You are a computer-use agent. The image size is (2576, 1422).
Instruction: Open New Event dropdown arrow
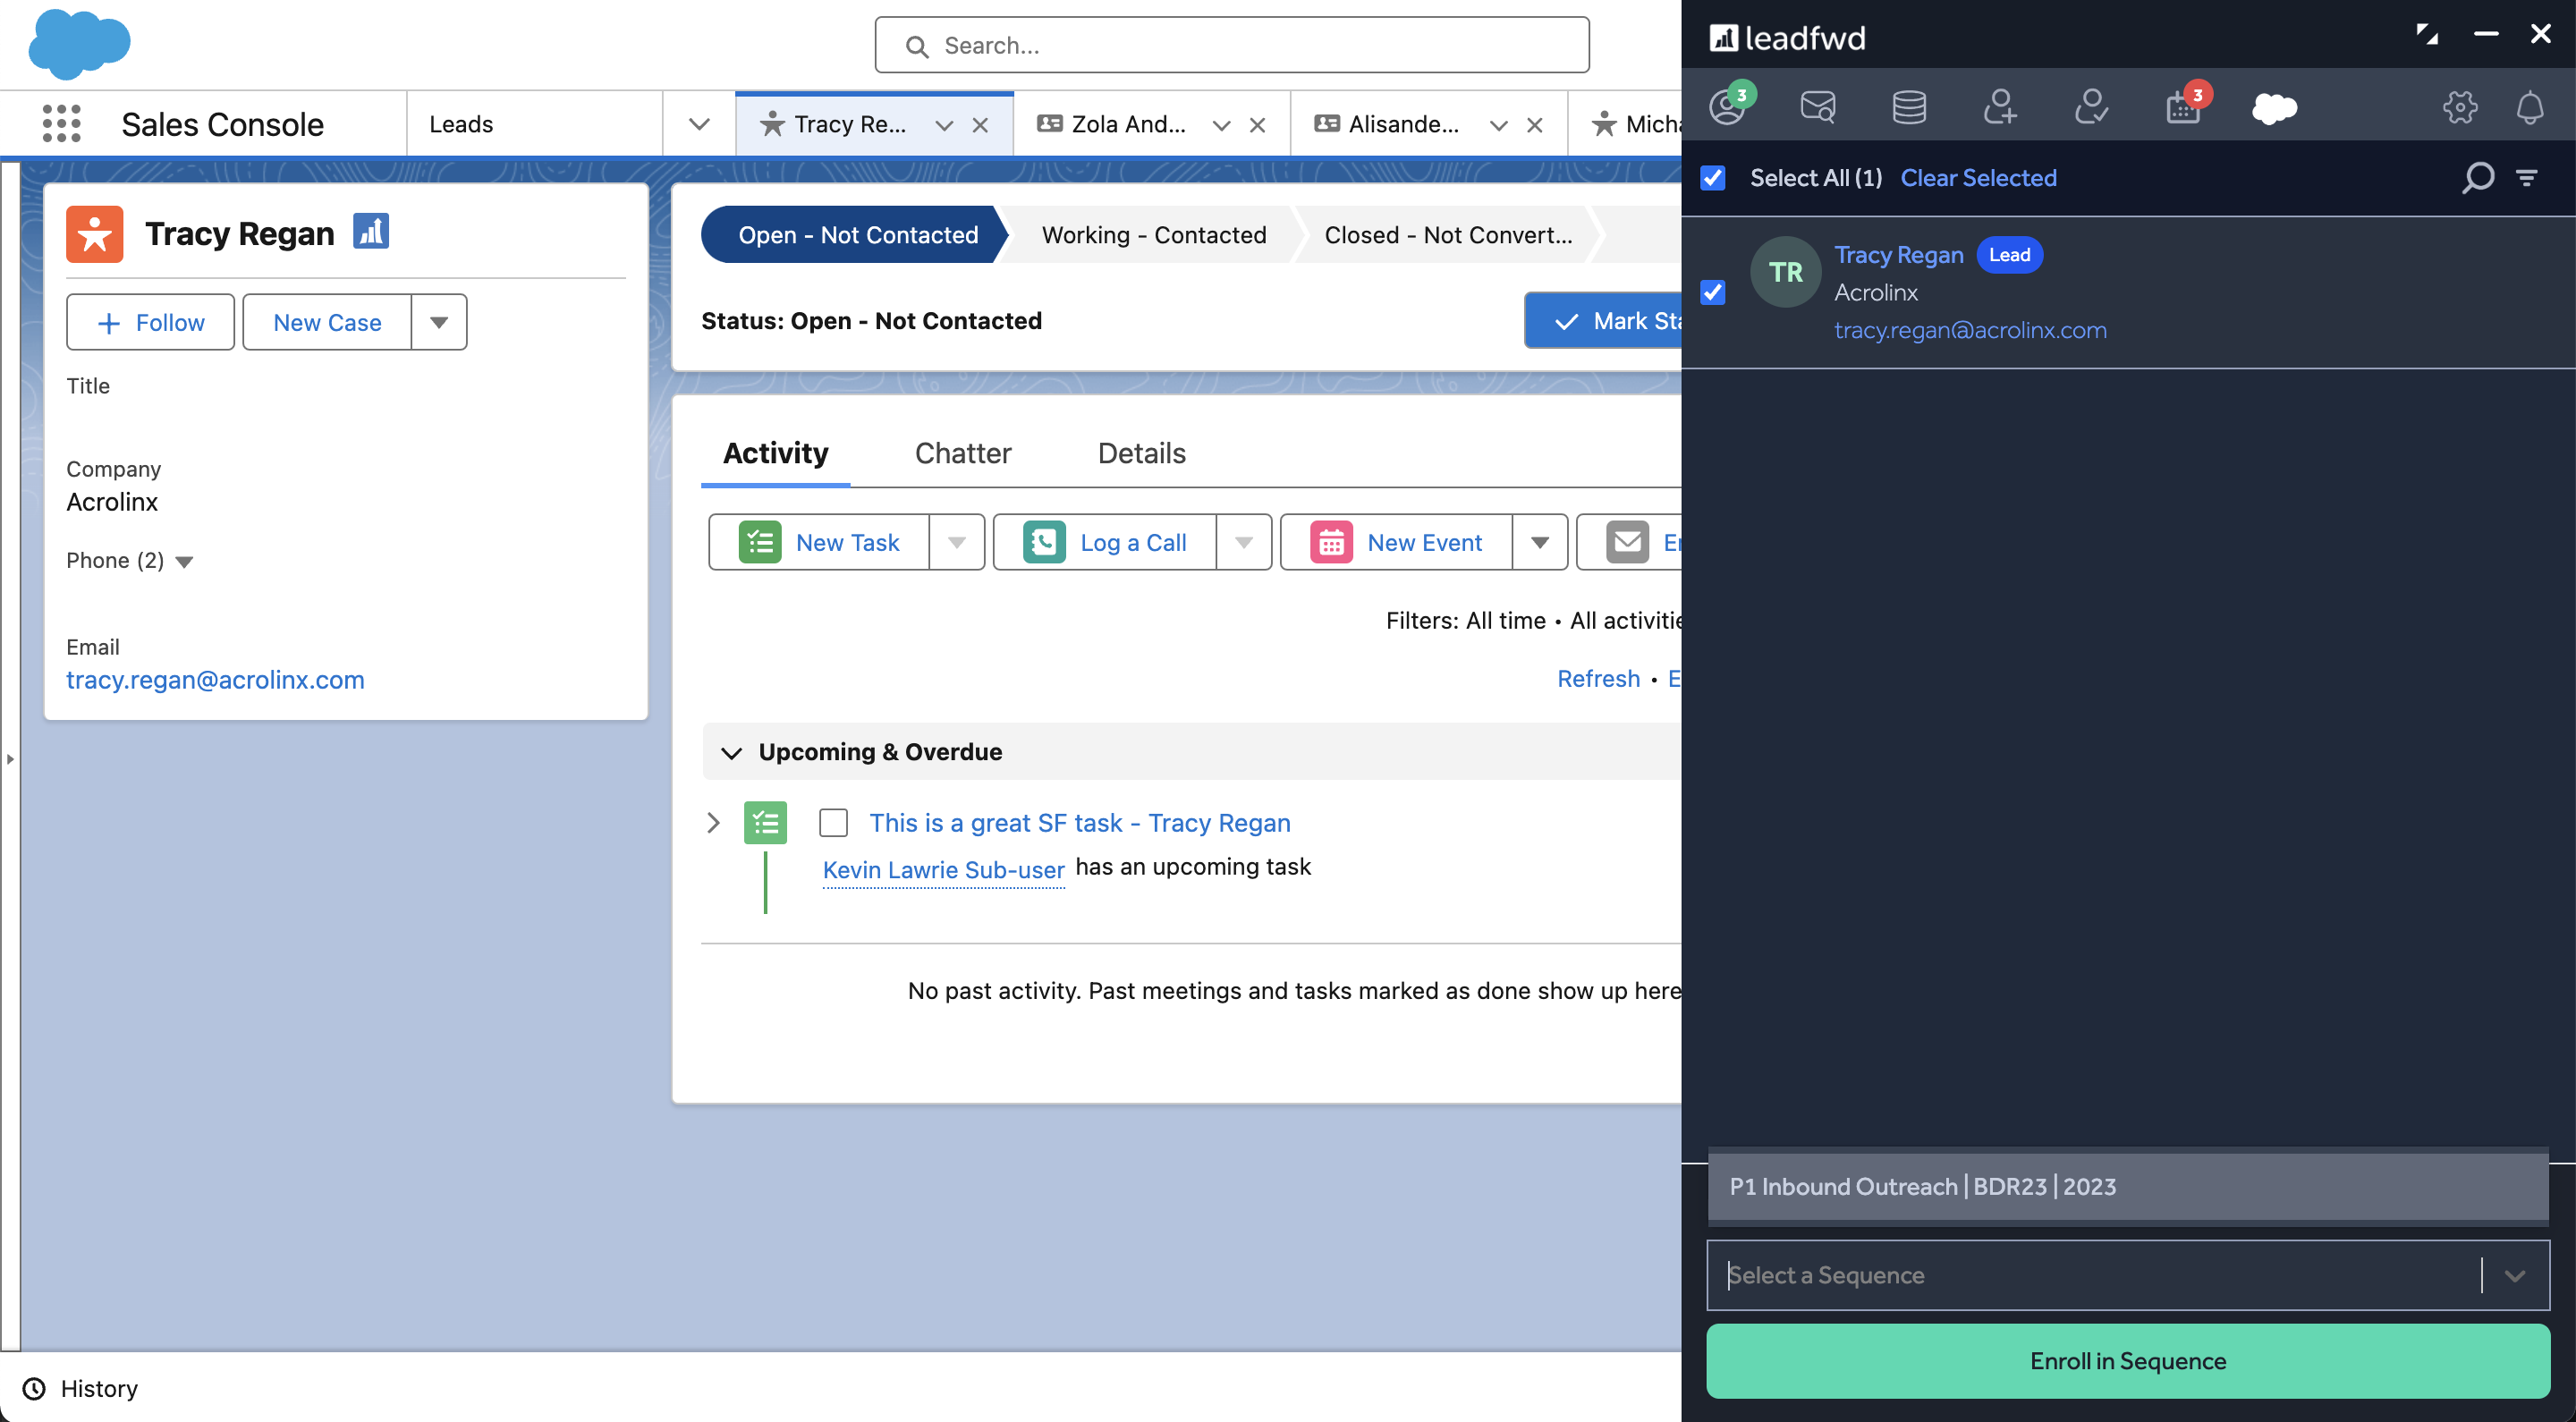pyautogui.click(x=1540, y=542)
